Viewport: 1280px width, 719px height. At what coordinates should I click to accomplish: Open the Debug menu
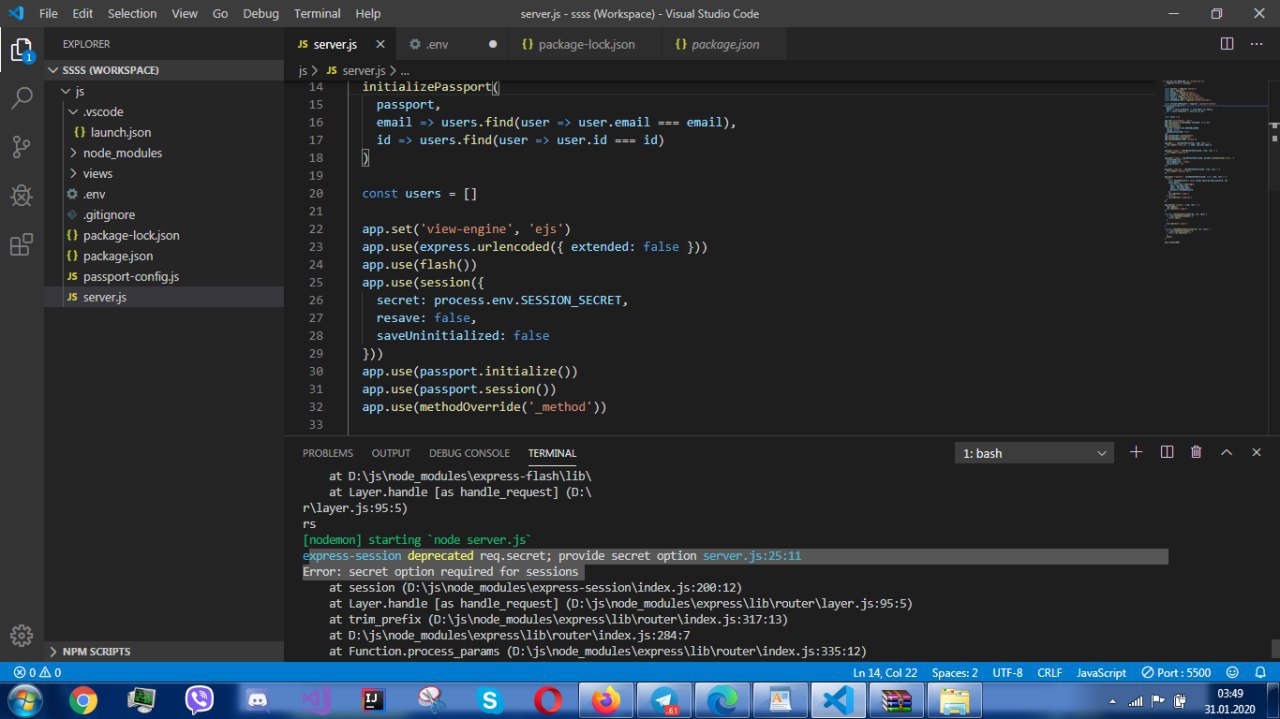pos(261,14)
